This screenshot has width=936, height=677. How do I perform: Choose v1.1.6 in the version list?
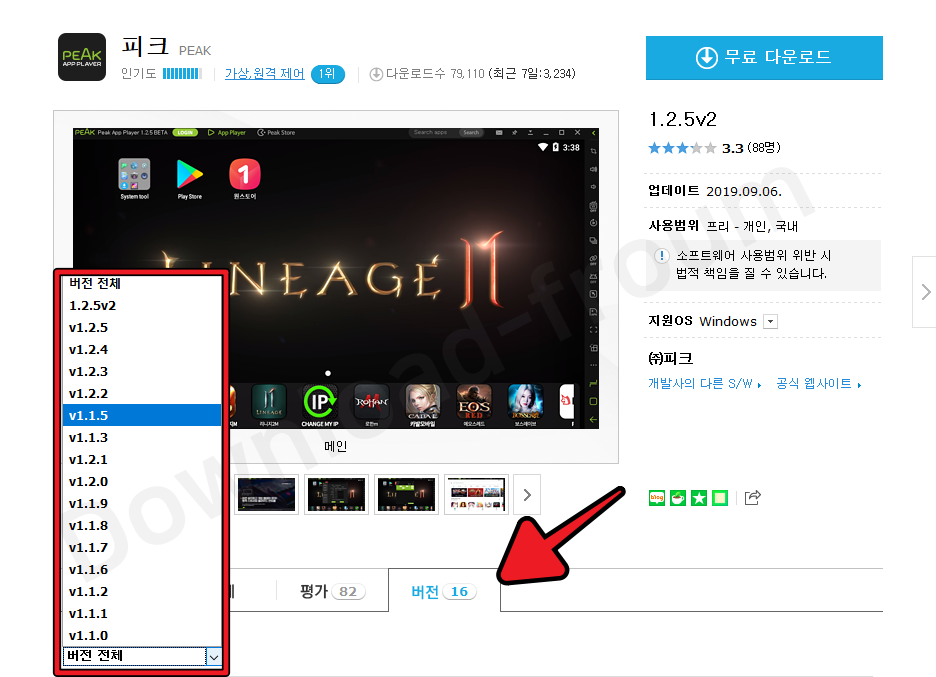pyautogui.click(x=141, y=570)
